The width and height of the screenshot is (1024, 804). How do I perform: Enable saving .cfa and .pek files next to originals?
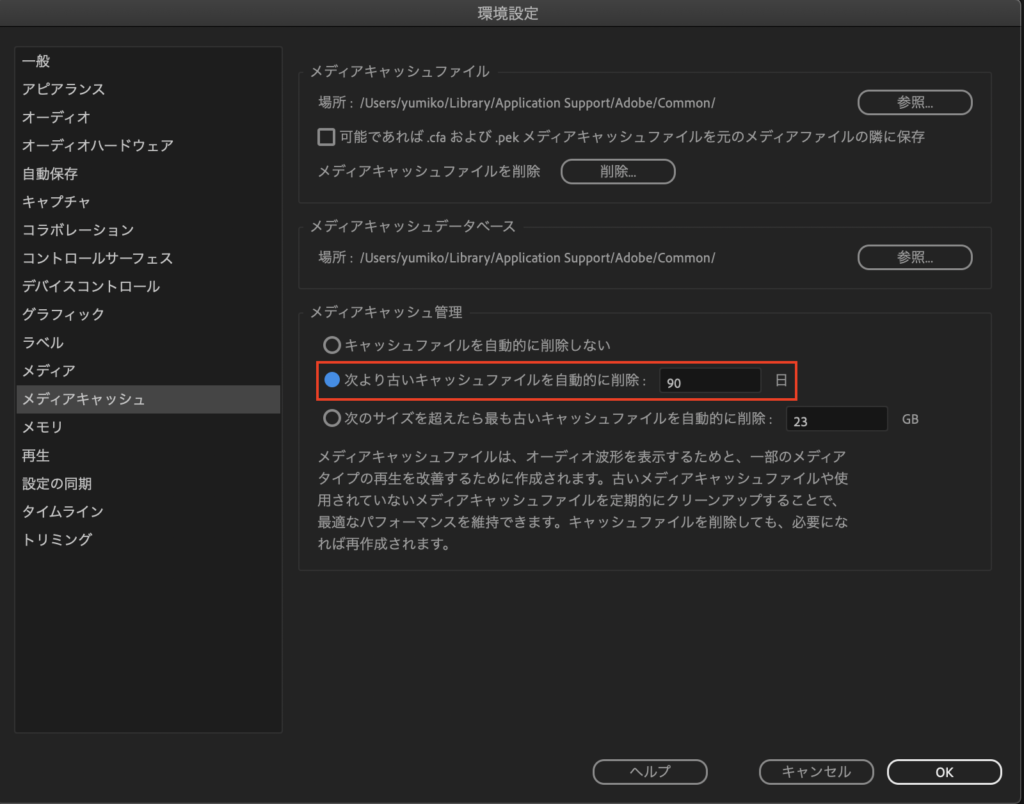pos(326,137)
